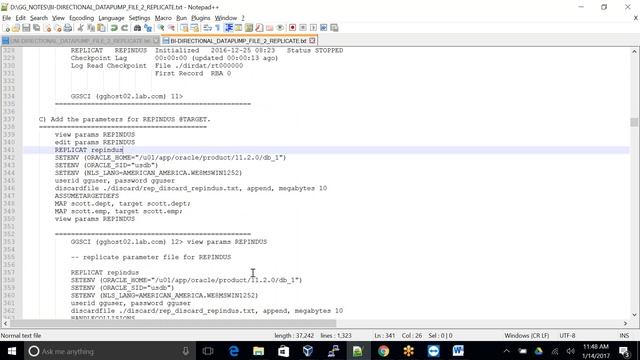Start macro recording with the red record icon
This screenshot has width=640, height=360.
(292, 28)
